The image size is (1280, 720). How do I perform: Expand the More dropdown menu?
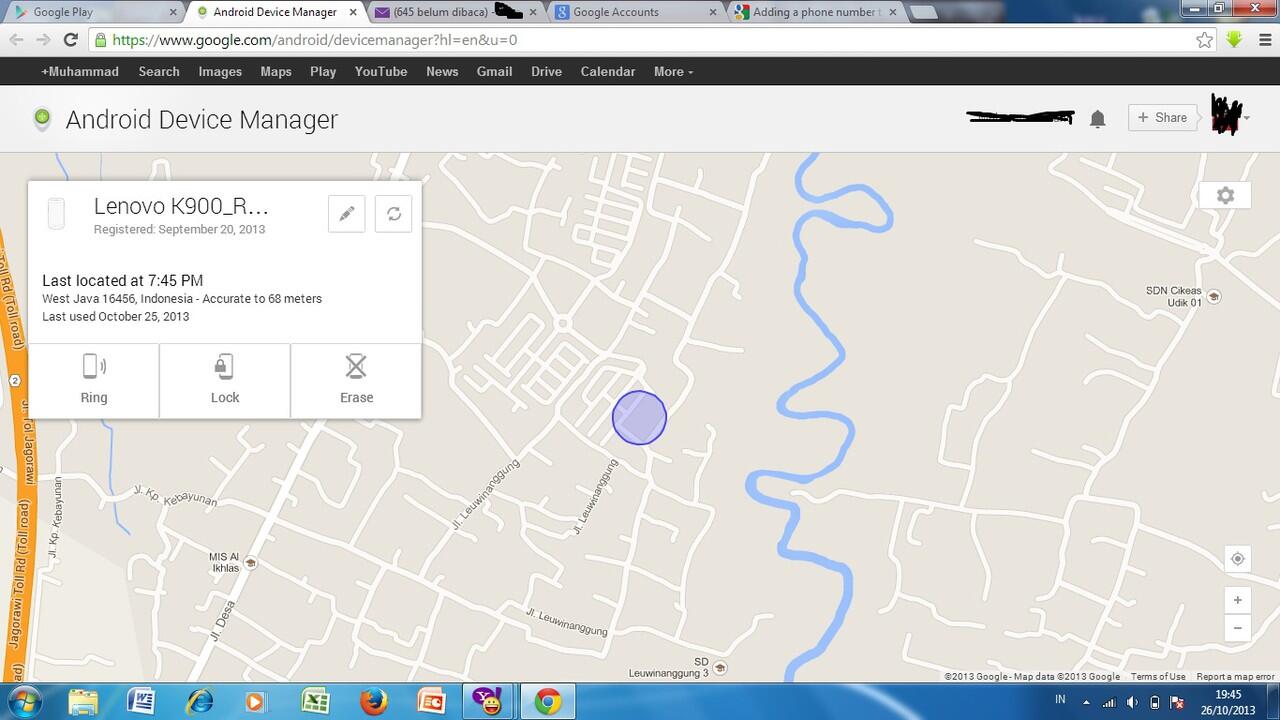[673, 71]
